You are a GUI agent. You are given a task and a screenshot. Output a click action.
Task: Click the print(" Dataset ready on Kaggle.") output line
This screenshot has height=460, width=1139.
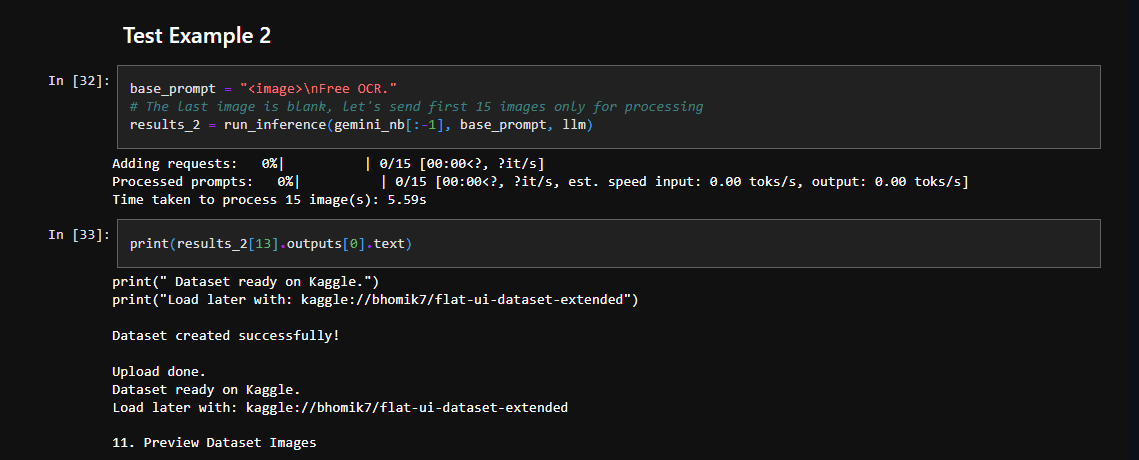245,281
